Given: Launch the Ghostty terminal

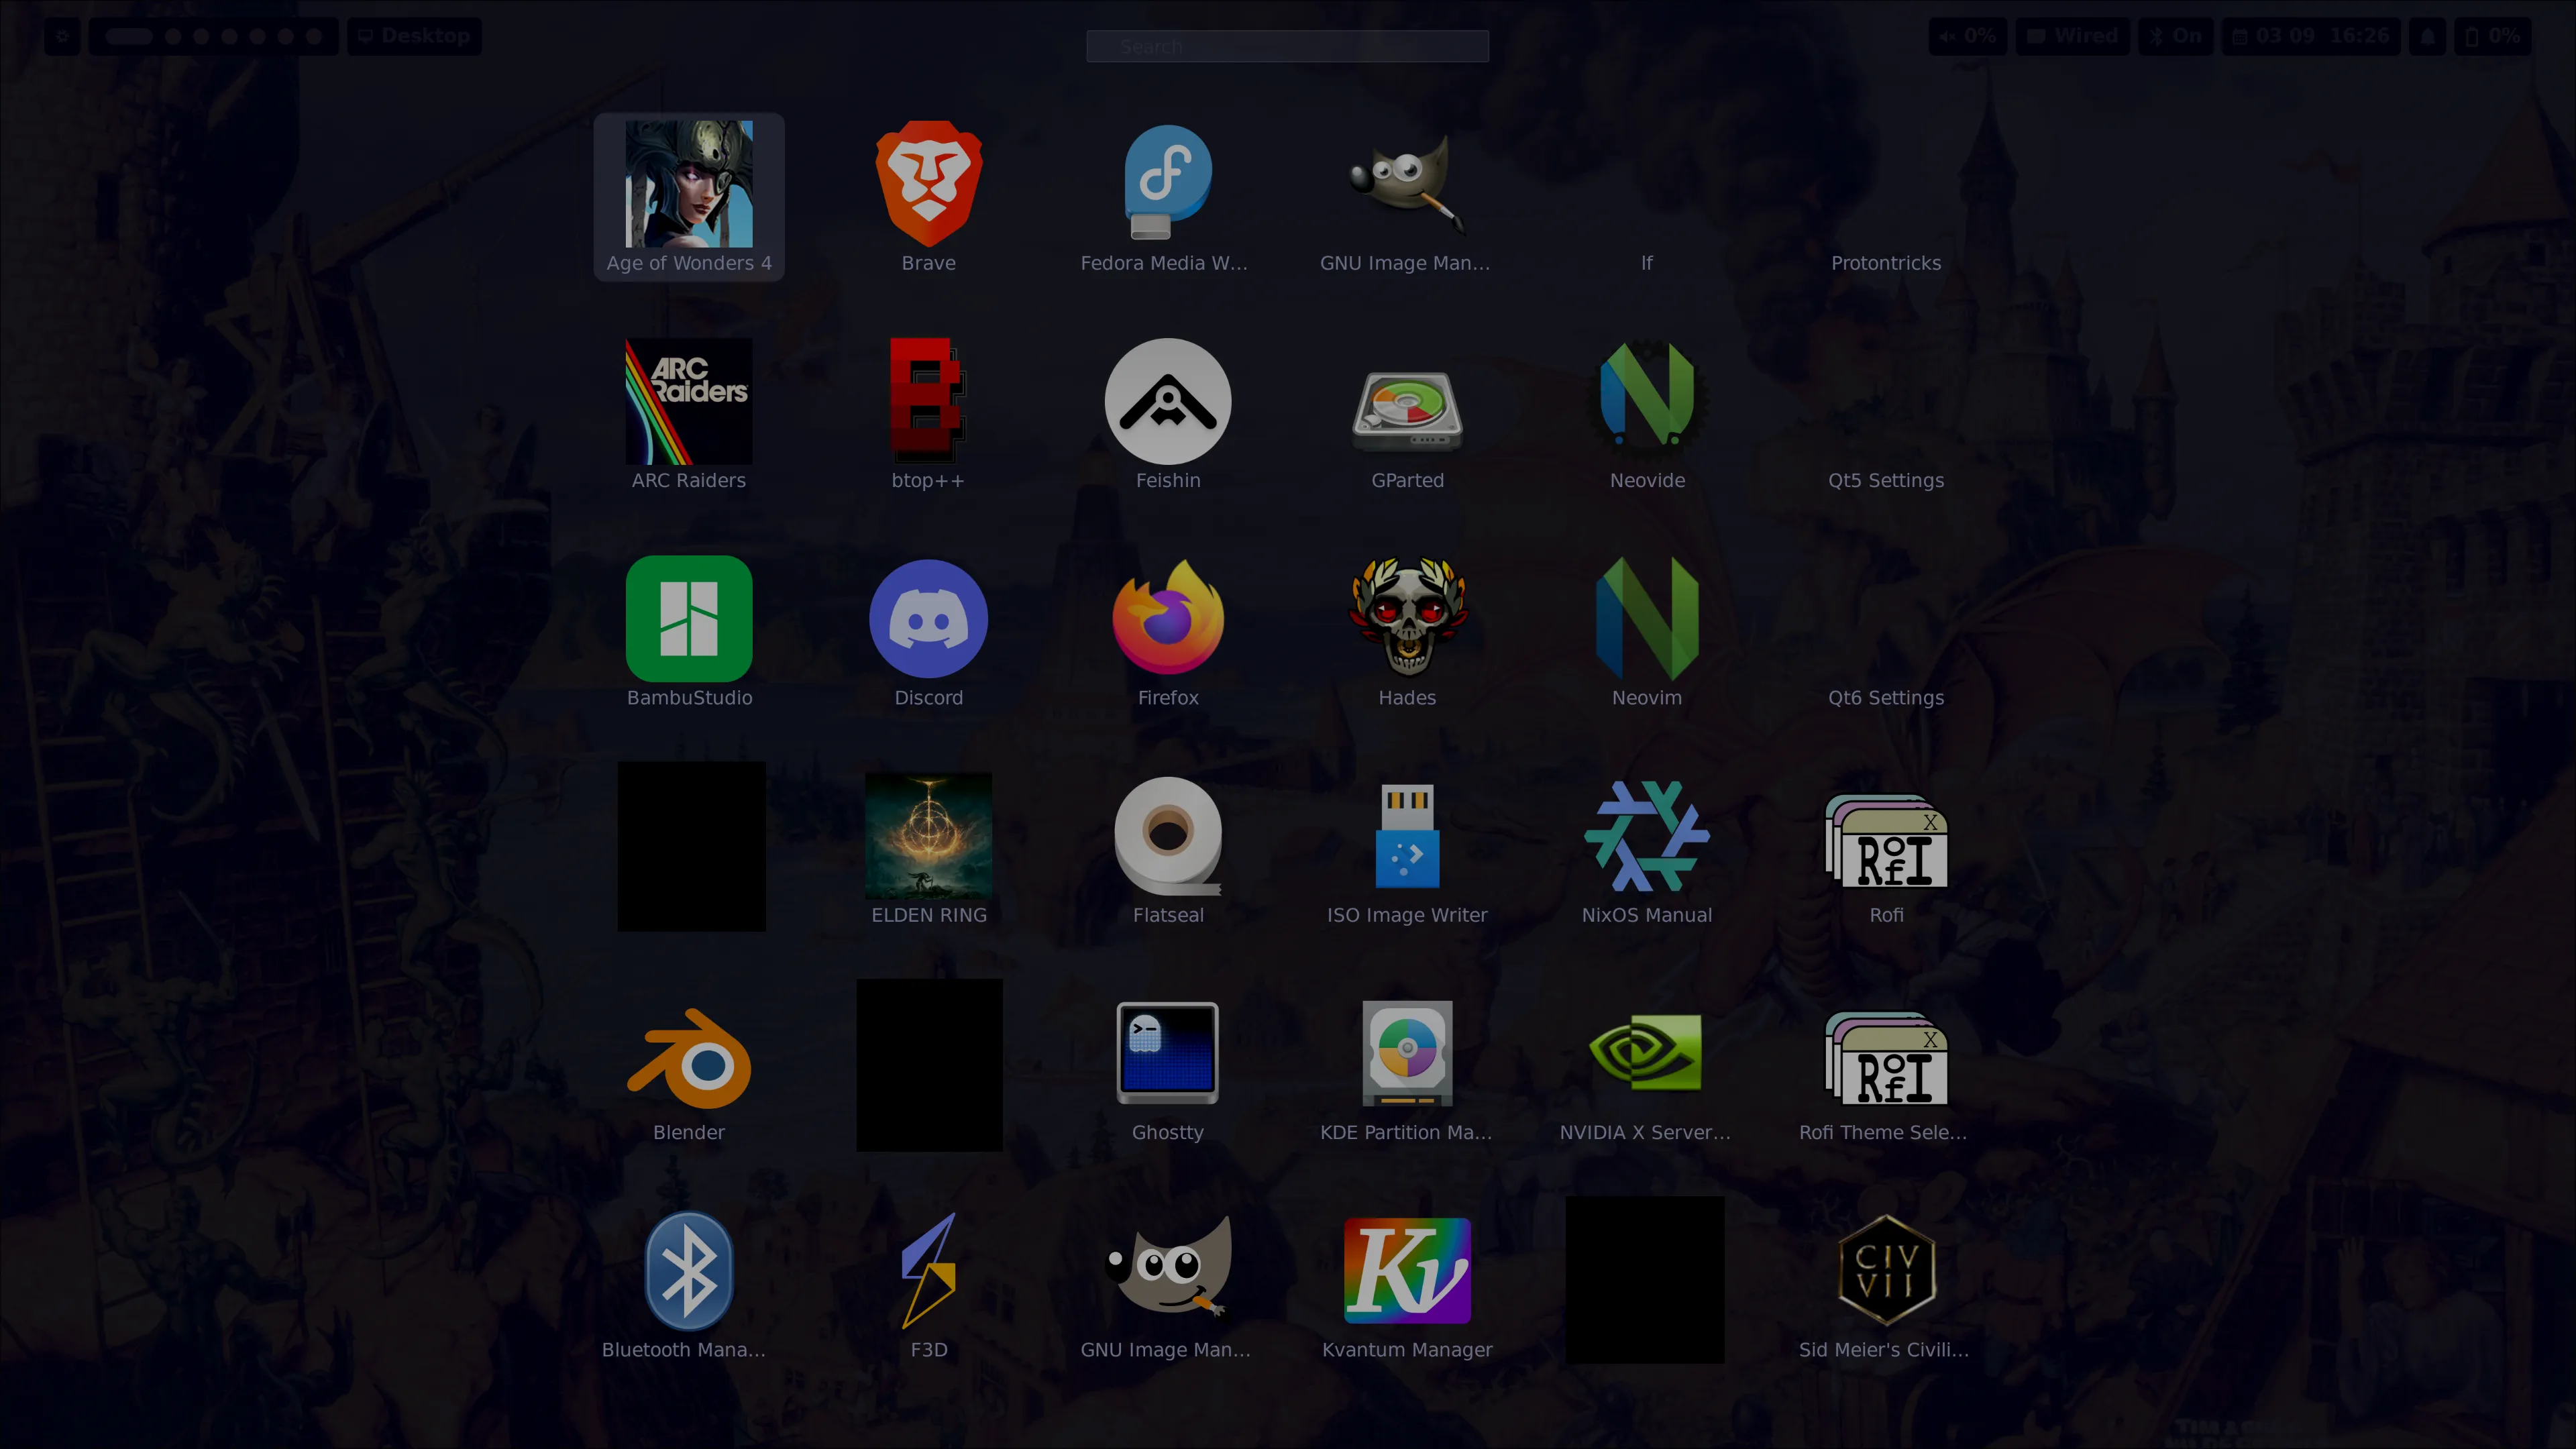Looking at the screenshot, I should (1167, 1053).
